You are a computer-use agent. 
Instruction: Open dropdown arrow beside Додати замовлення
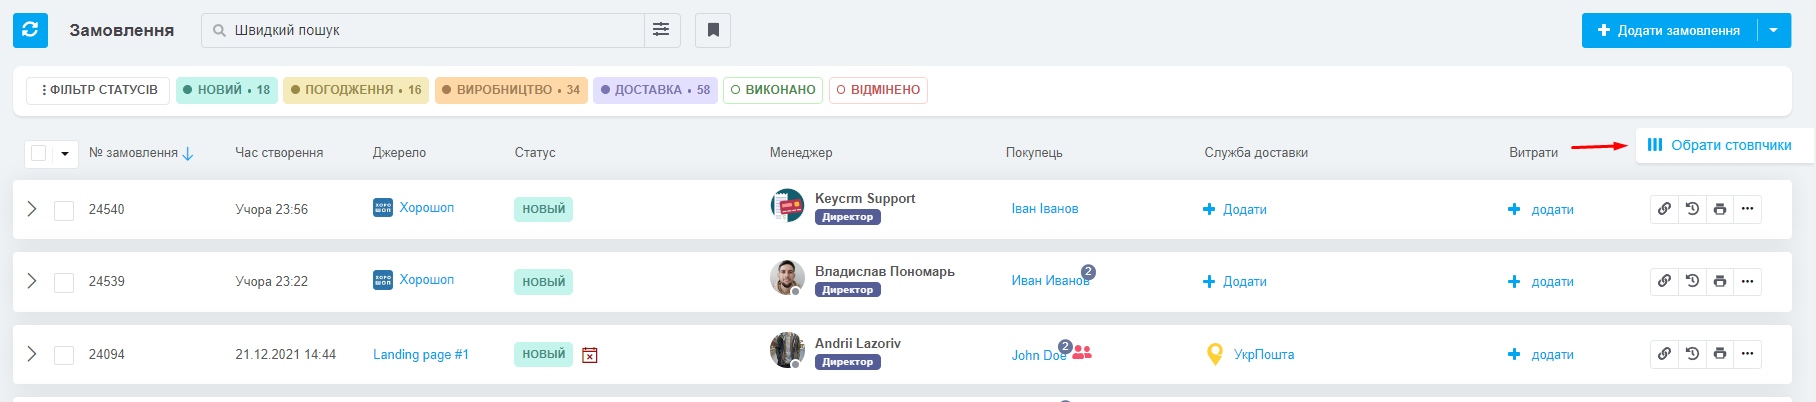pyautogui.click(x=1773, y=30)
